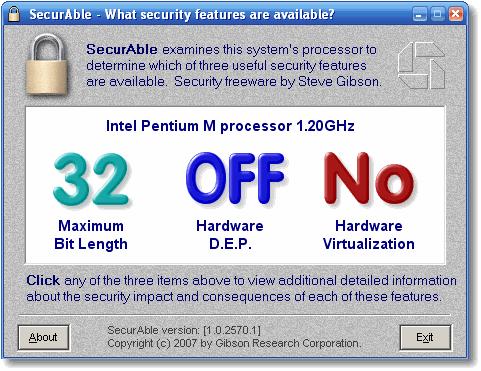Select the Maximum Bit Length label
This screenshot has width=481, height=371.
click(x=91, y=235)
